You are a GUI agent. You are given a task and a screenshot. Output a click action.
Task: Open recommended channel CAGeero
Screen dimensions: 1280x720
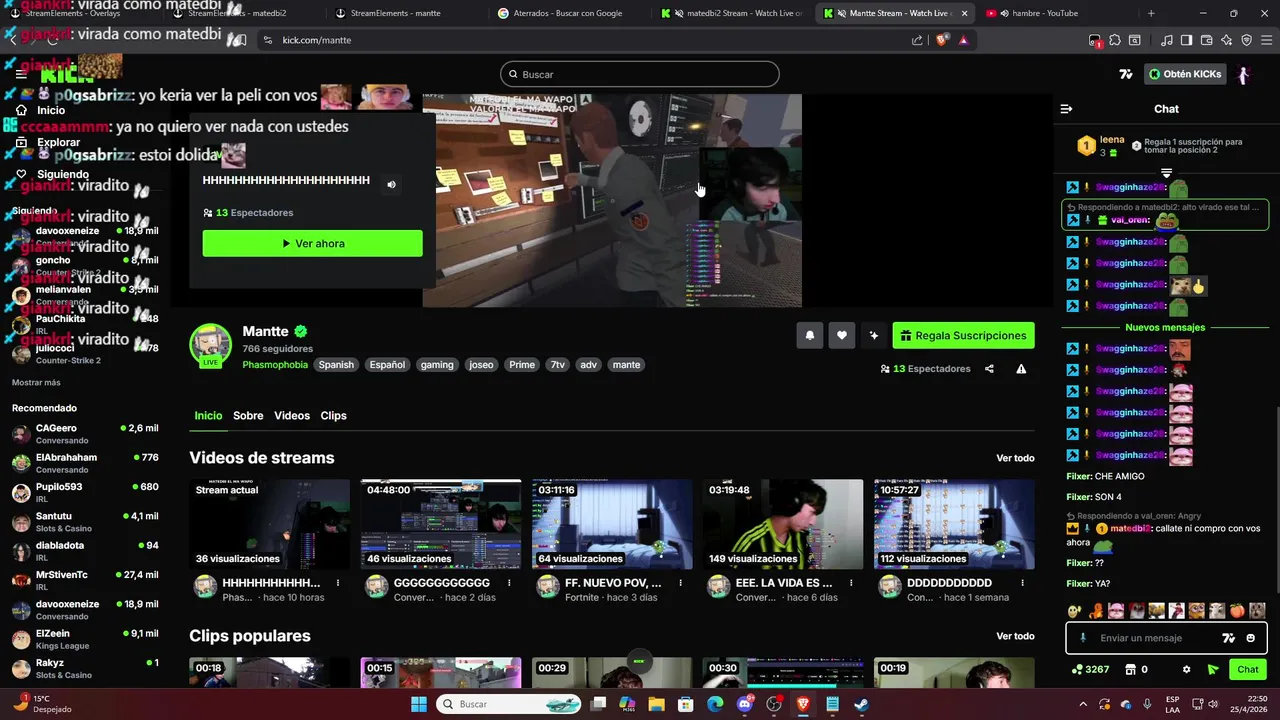click(85, 434)
